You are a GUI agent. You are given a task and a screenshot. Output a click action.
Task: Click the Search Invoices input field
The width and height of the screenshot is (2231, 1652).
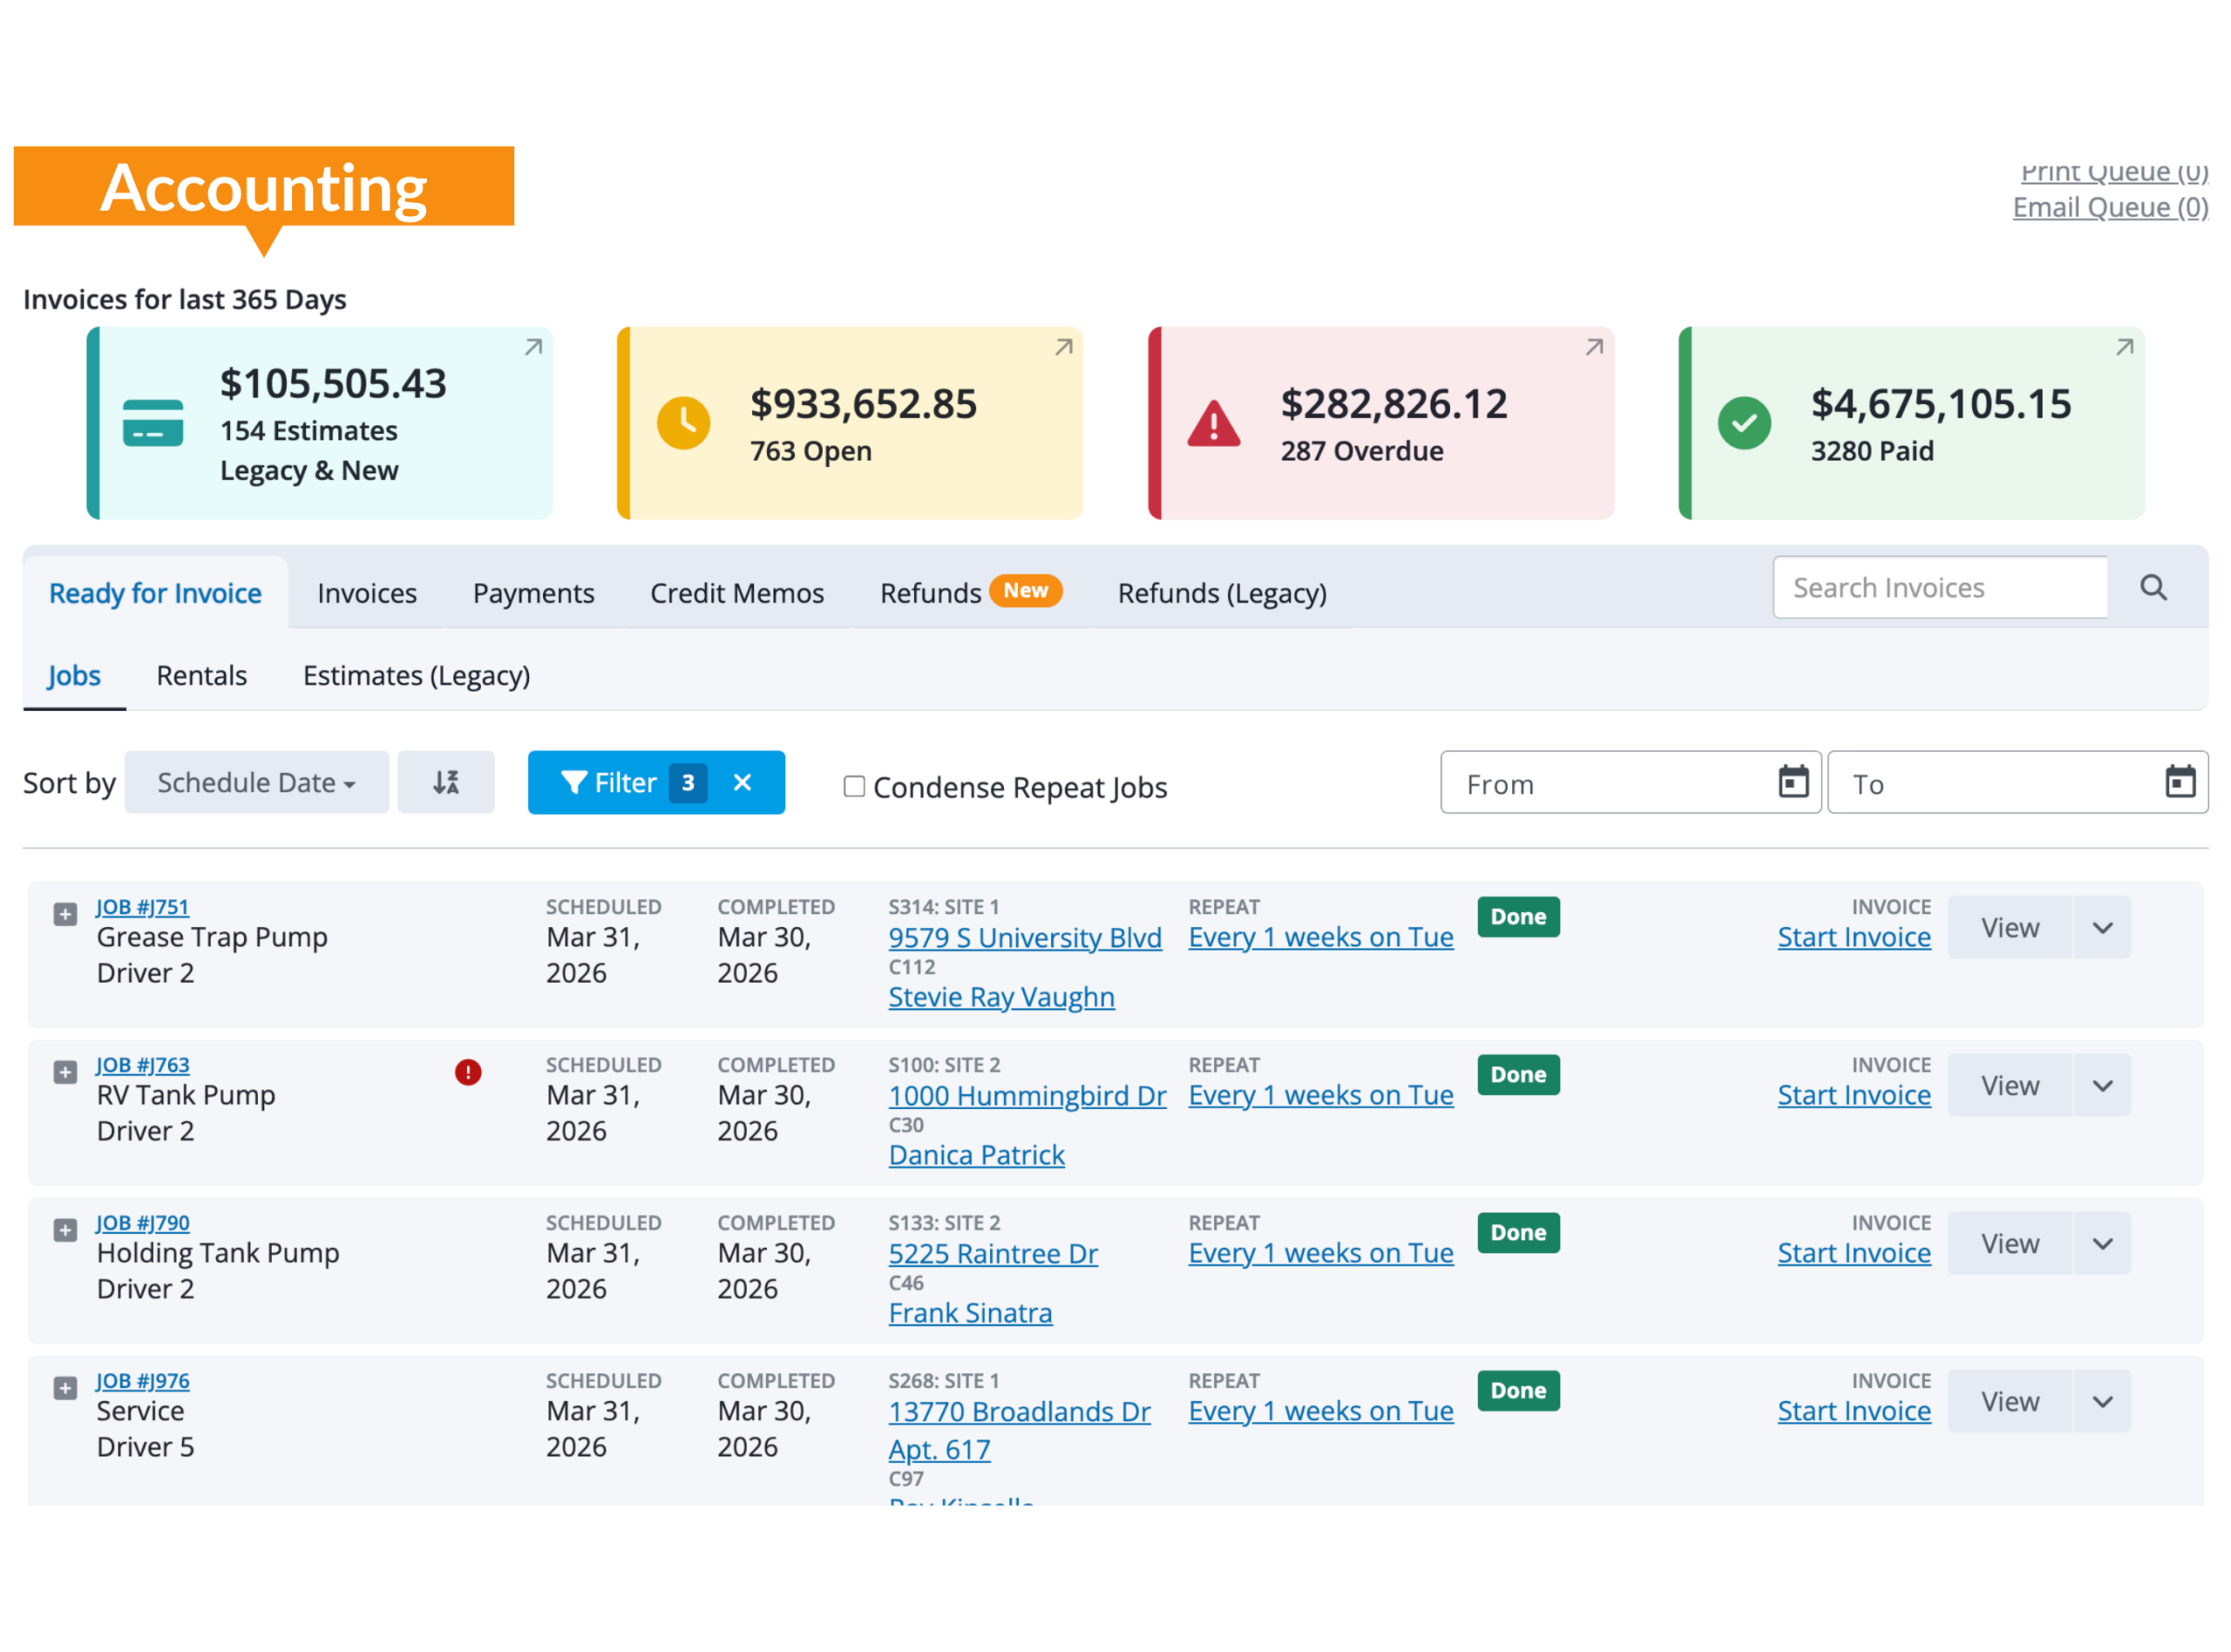tap(1938, 588)
